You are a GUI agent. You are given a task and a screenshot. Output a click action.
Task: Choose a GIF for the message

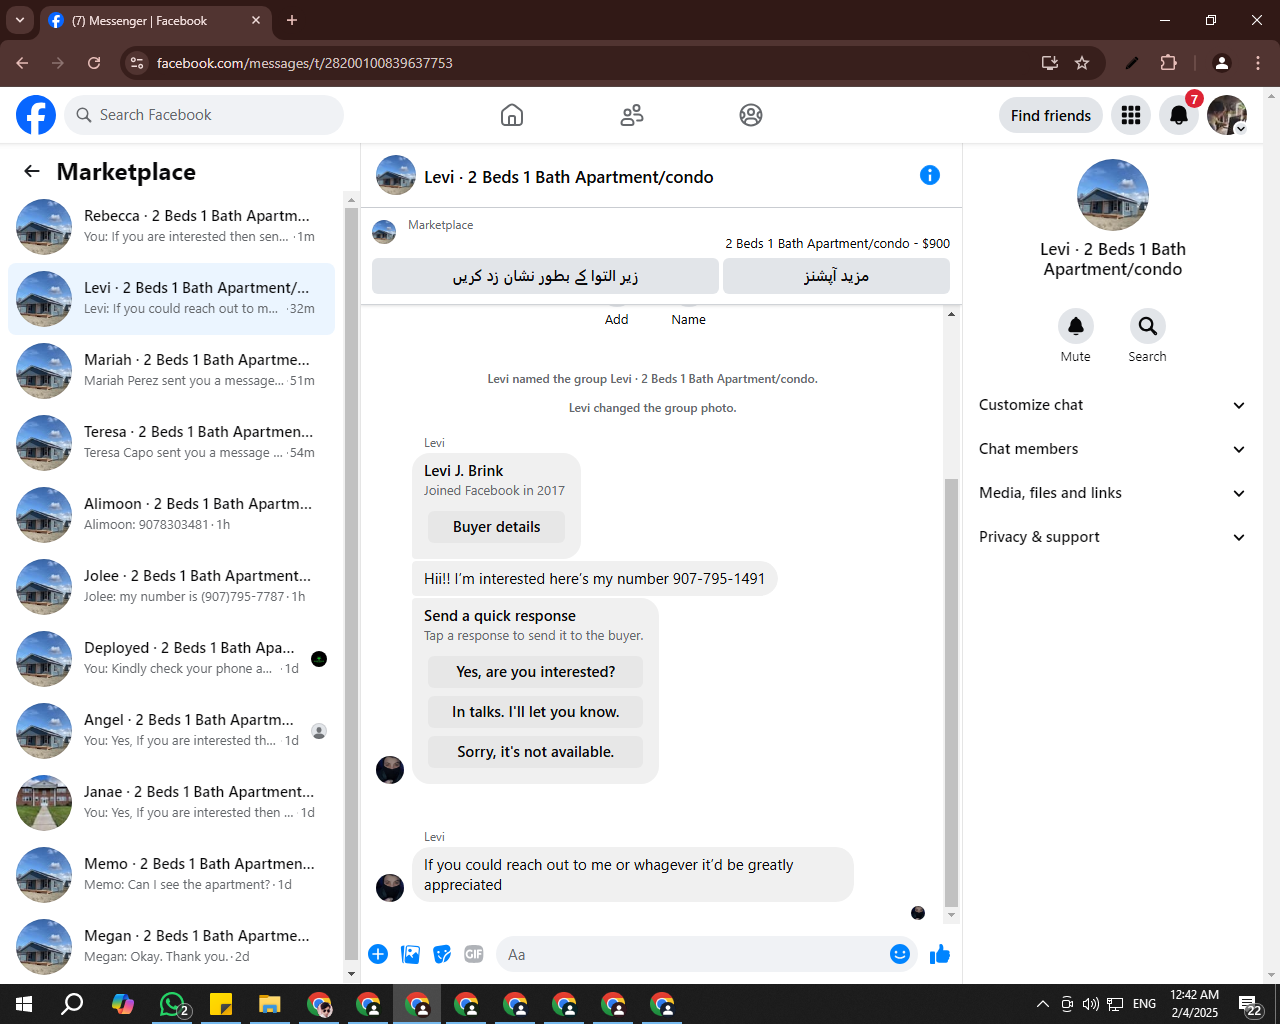[474, 954]
